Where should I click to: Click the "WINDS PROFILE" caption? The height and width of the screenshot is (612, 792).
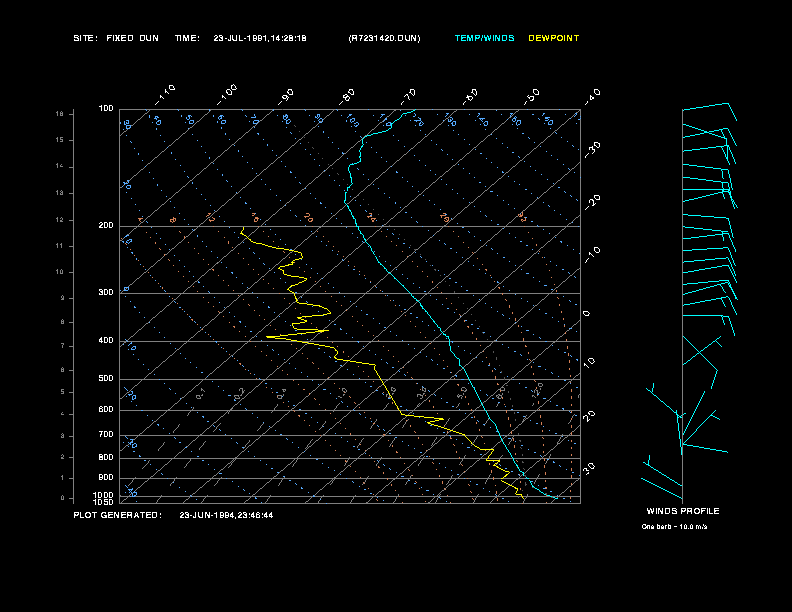[683, 511]
